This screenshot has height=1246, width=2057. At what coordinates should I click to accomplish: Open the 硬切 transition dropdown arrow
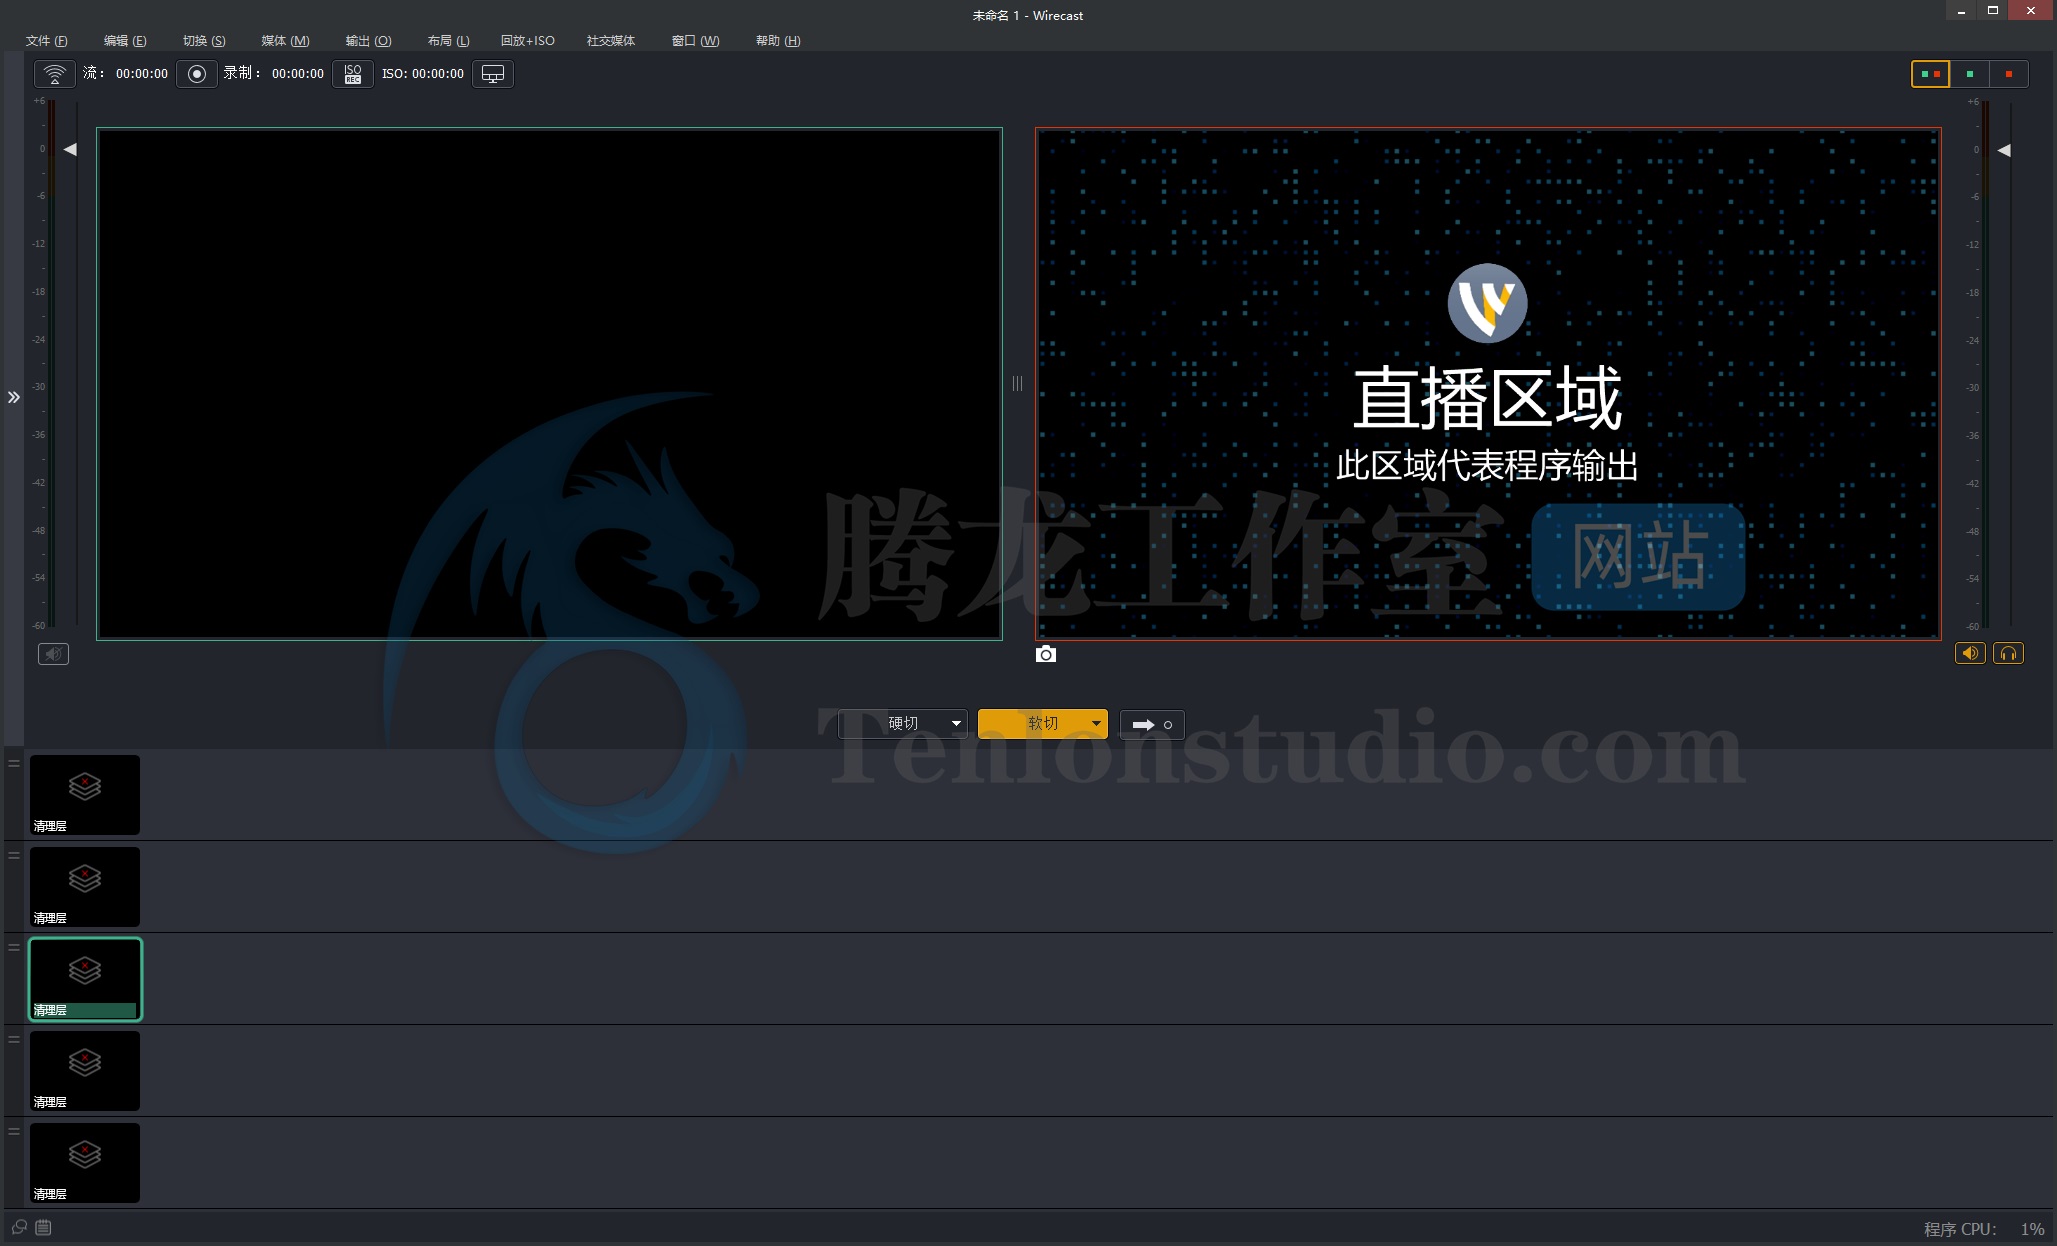point(956,723)
